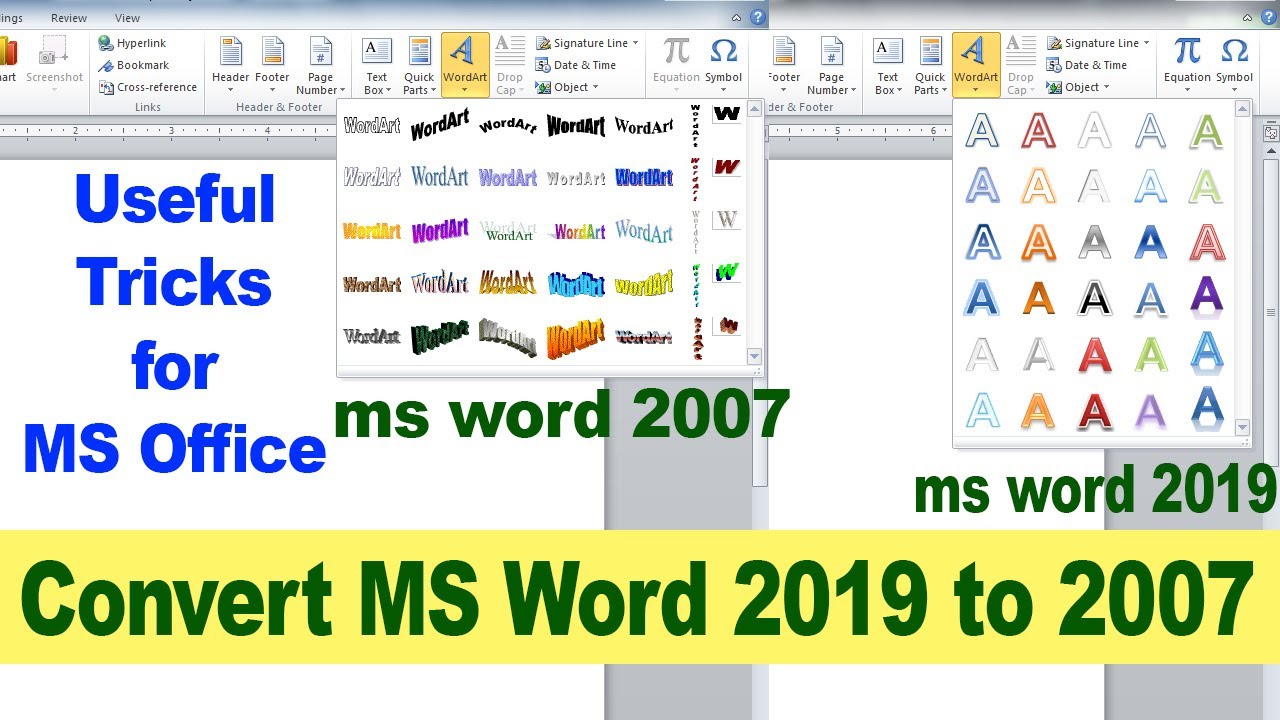Click Date & Time in the ms word 2019 window

tap(1087, 65)
